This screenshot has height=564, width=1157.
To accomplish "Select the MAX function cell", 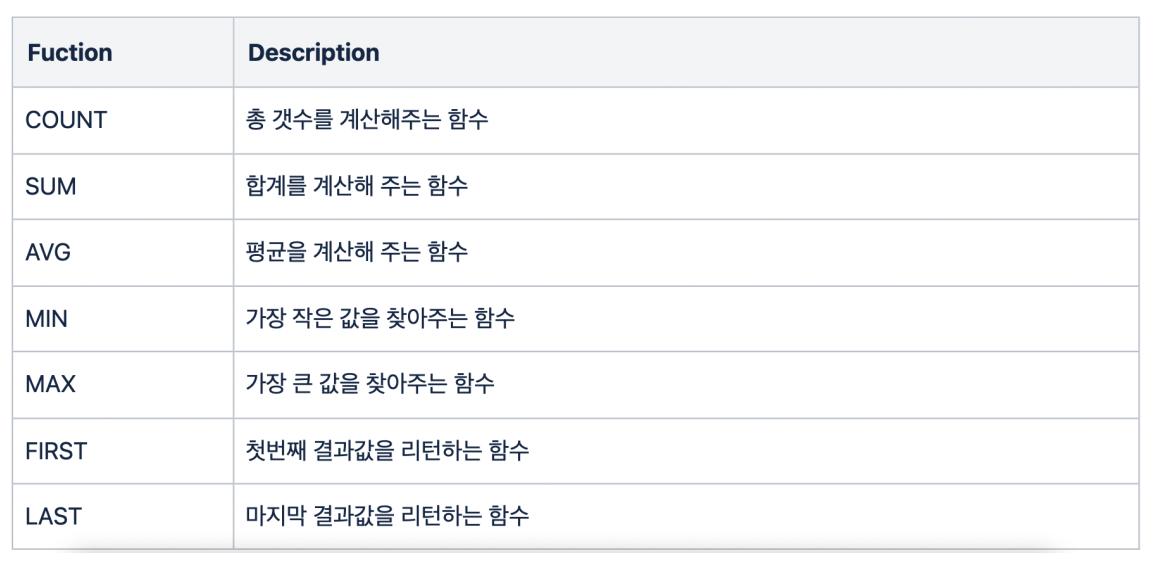I will [51, 384].
